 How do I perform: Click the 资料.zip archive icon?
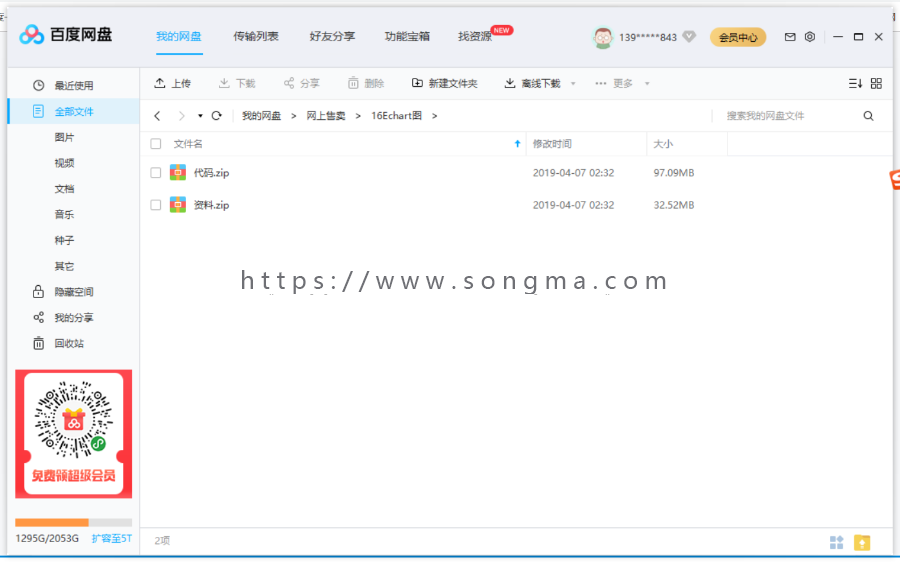[x=178, y=204]
